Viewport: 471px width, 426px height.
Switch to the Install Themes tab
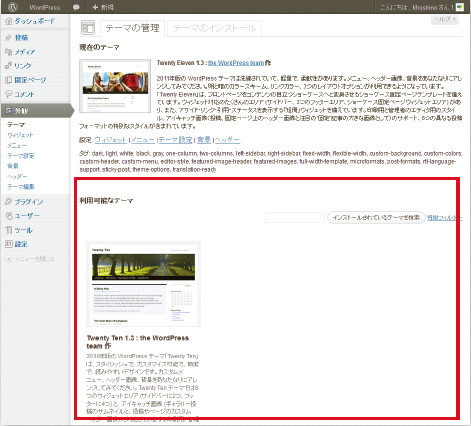tap(214, 28)
